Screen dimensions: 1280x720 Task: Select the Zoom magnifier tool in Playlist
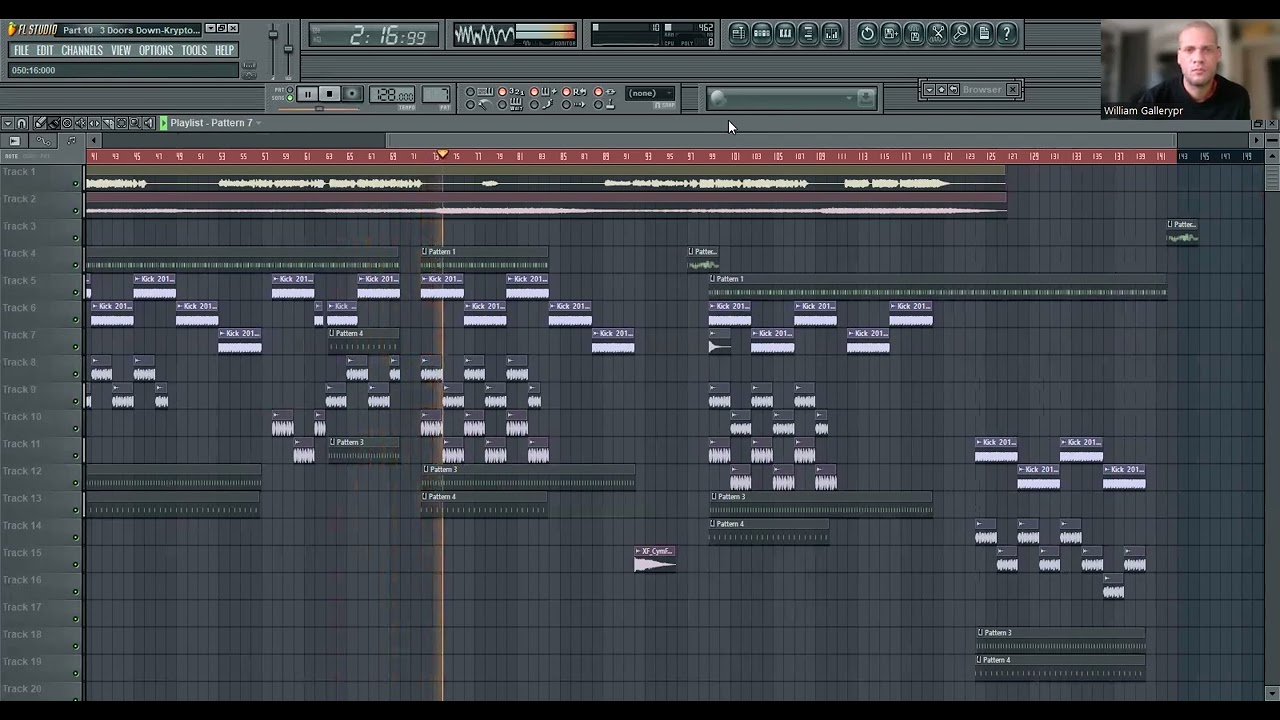[x=135, y=123]
